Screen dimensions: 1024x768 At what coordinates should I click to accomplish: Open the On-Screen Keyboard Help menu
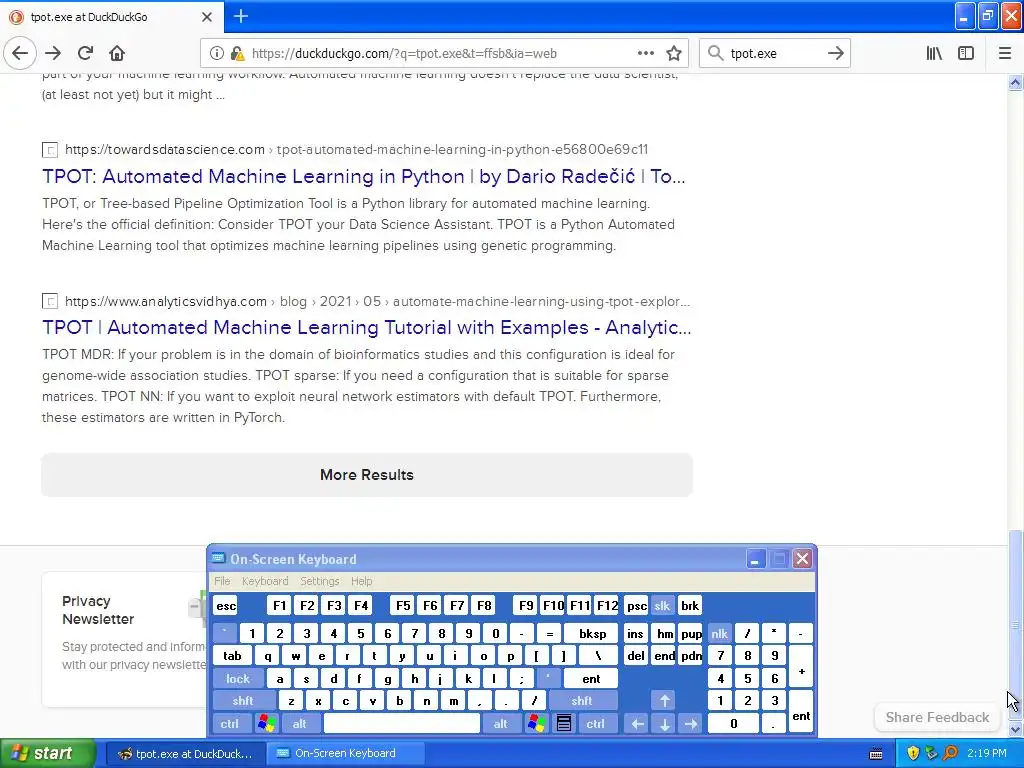361,581
